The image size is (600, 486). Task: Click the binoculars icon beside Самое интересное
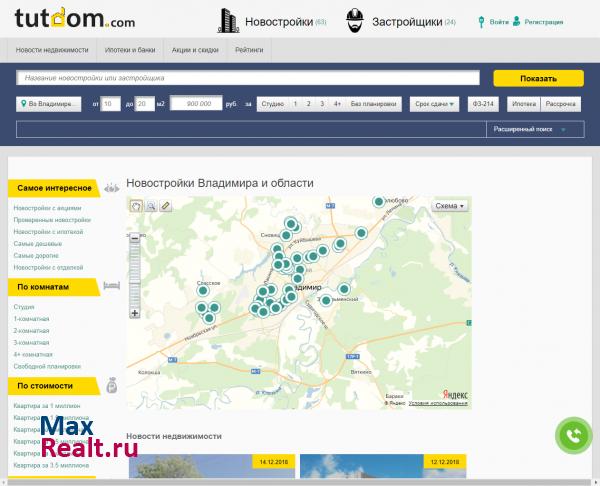(112, 188)
